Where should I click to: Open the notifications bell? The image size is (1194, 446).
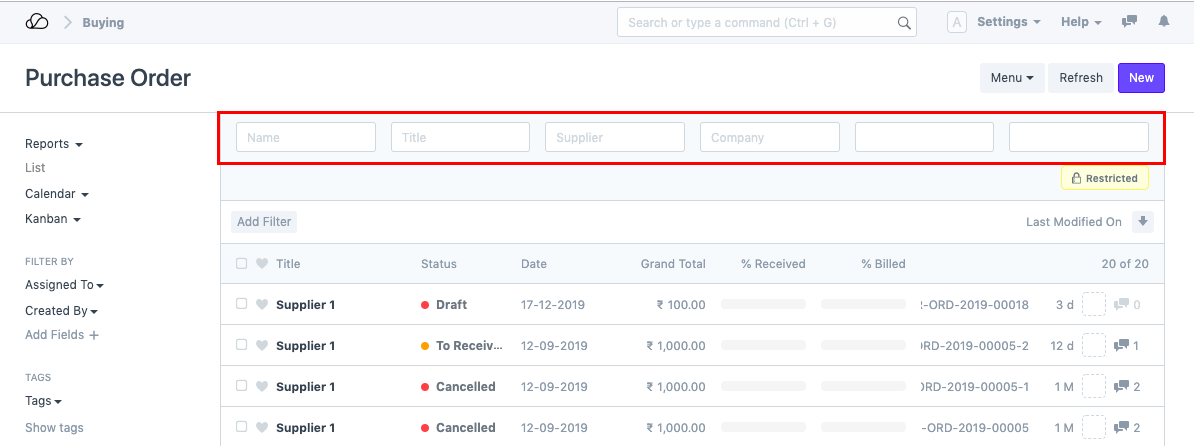point(1163,22)
